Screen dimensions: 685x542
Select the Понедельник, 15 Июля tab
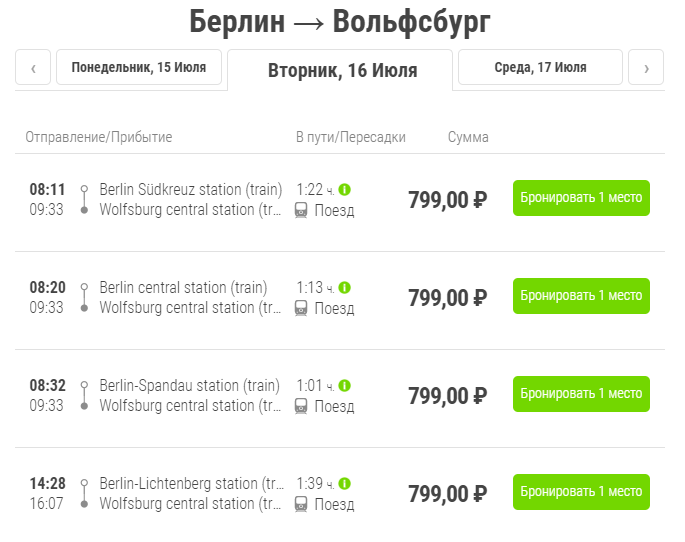point(139,68)
